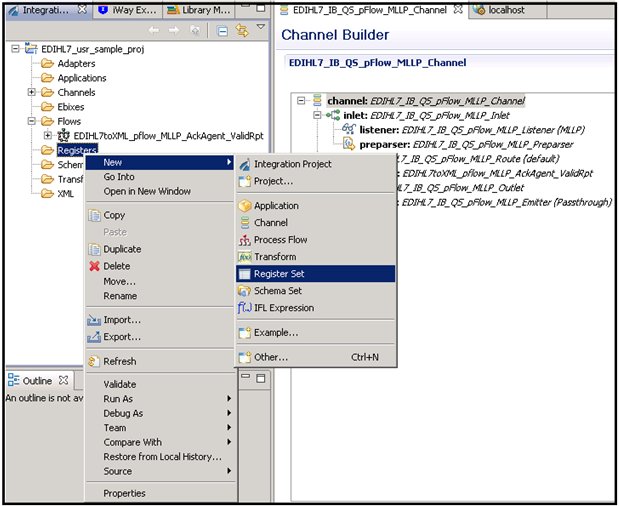The height and width of the screenshot is (506, 619).
Task: Click the Transform icon in submenu
Action: point(245,257)
